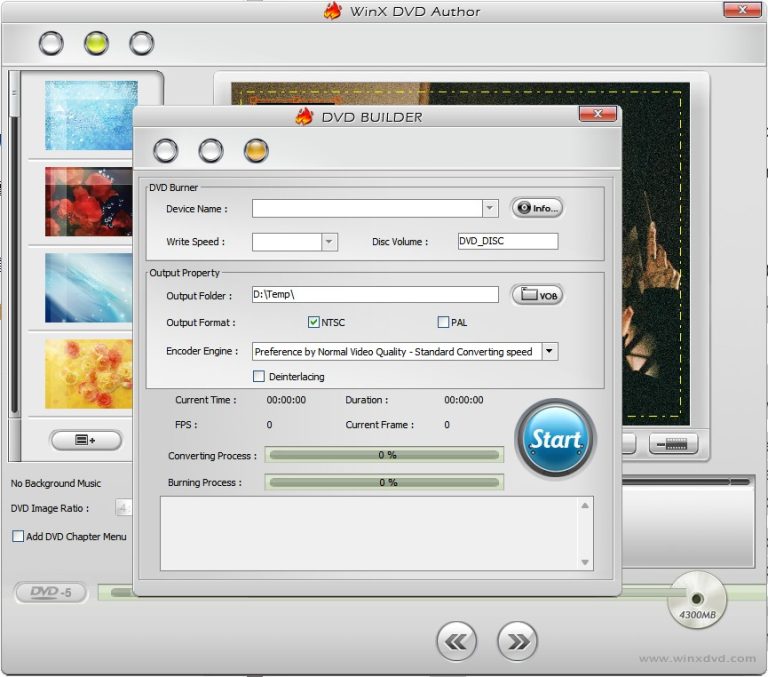Enable PAL output format checkbox
The image size is (768, 677).
point(443,322)
